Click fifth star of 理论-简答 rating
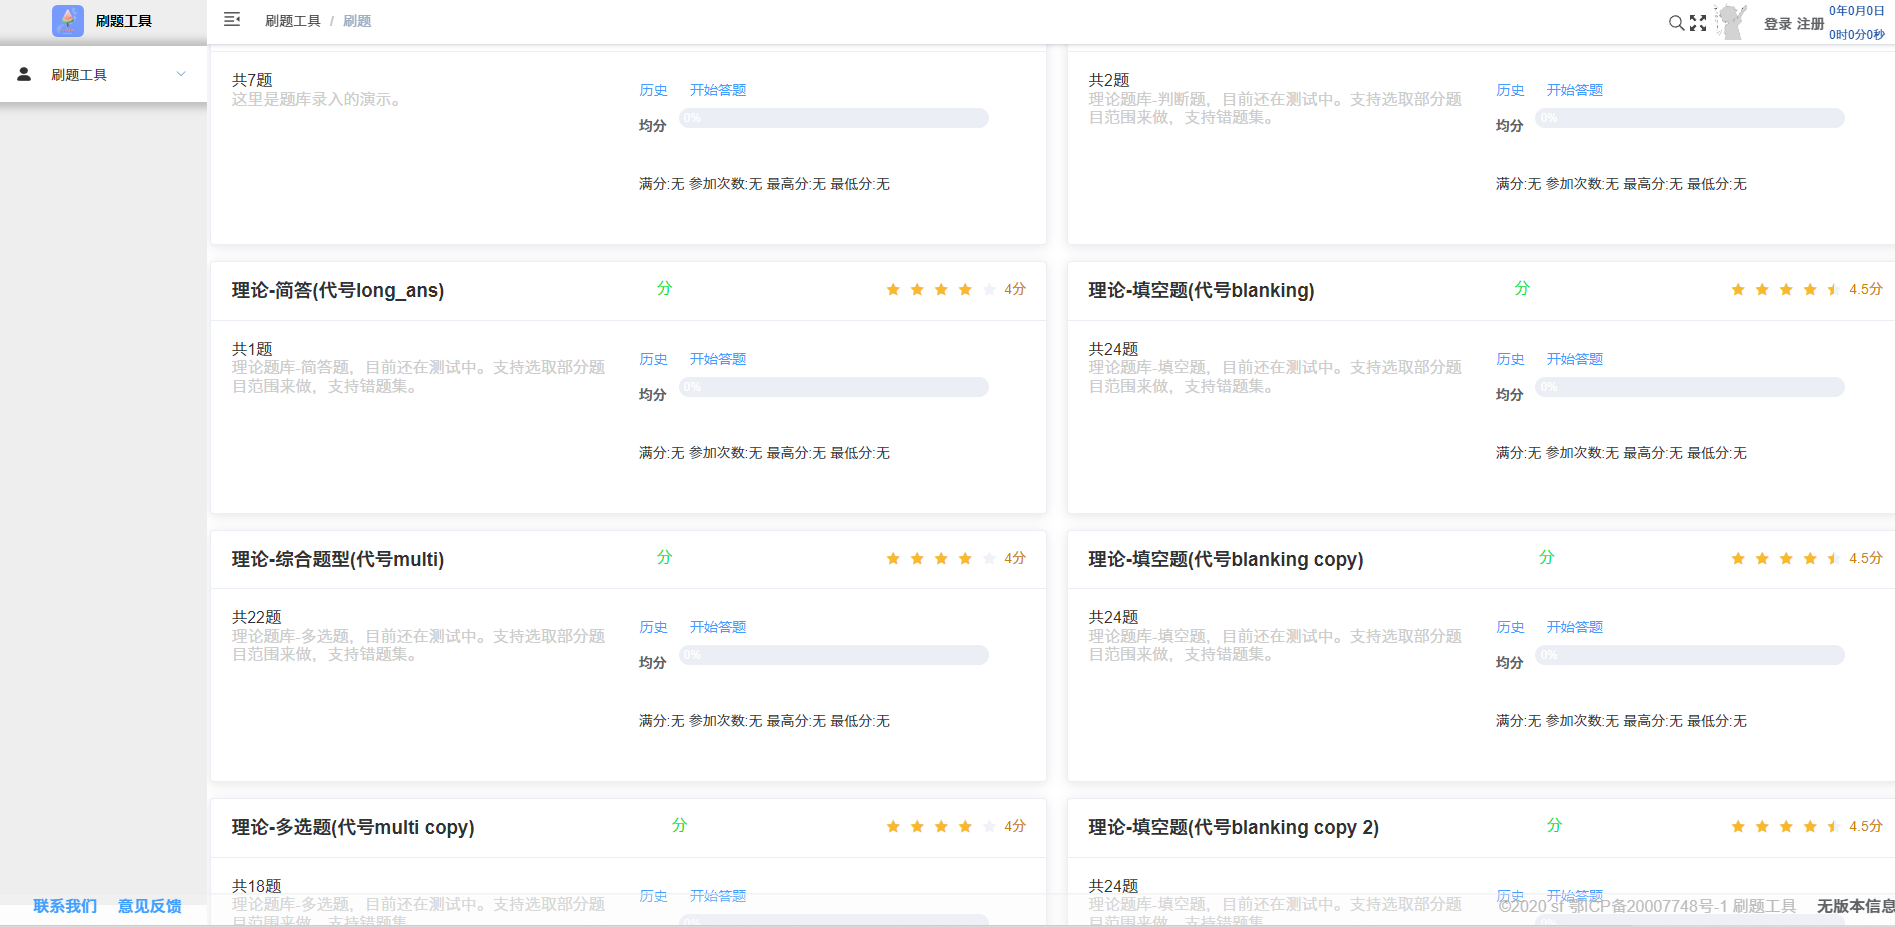Image resolution: width=1895 pixels, height=927 pixels. [989, 290]
